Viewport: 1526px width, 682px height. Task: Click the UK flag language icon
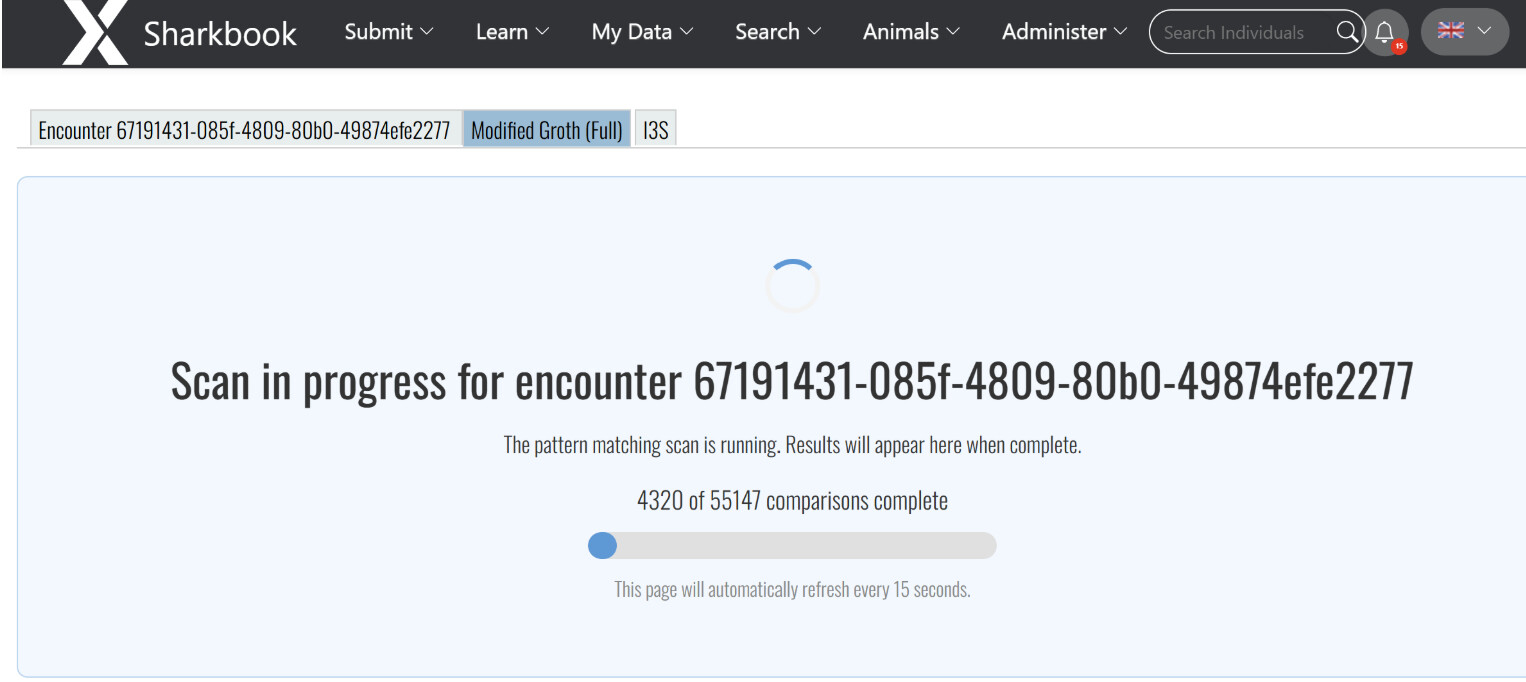(x=1450, y=31)
